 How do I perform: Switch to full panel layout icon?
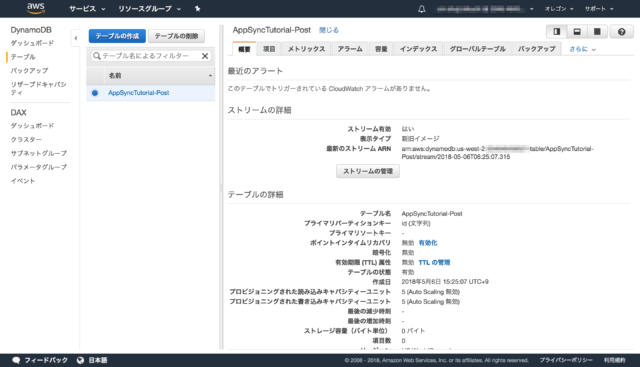pos(597,31)
